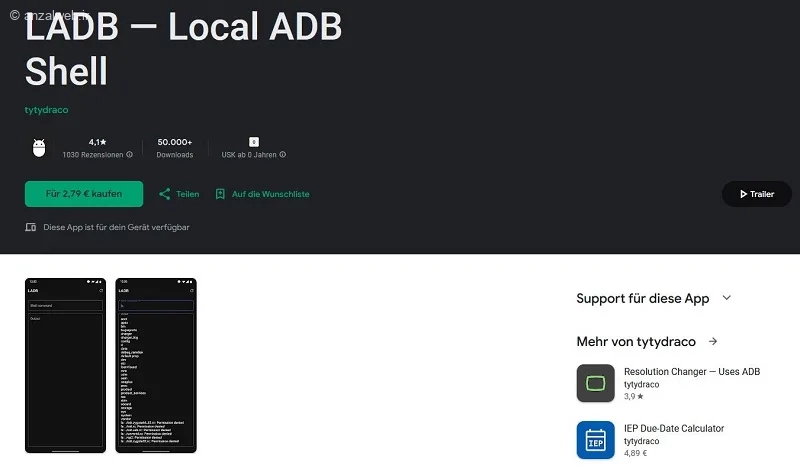
Task: Click the USK 0 rating badge
Action: (x=254, y=142)
